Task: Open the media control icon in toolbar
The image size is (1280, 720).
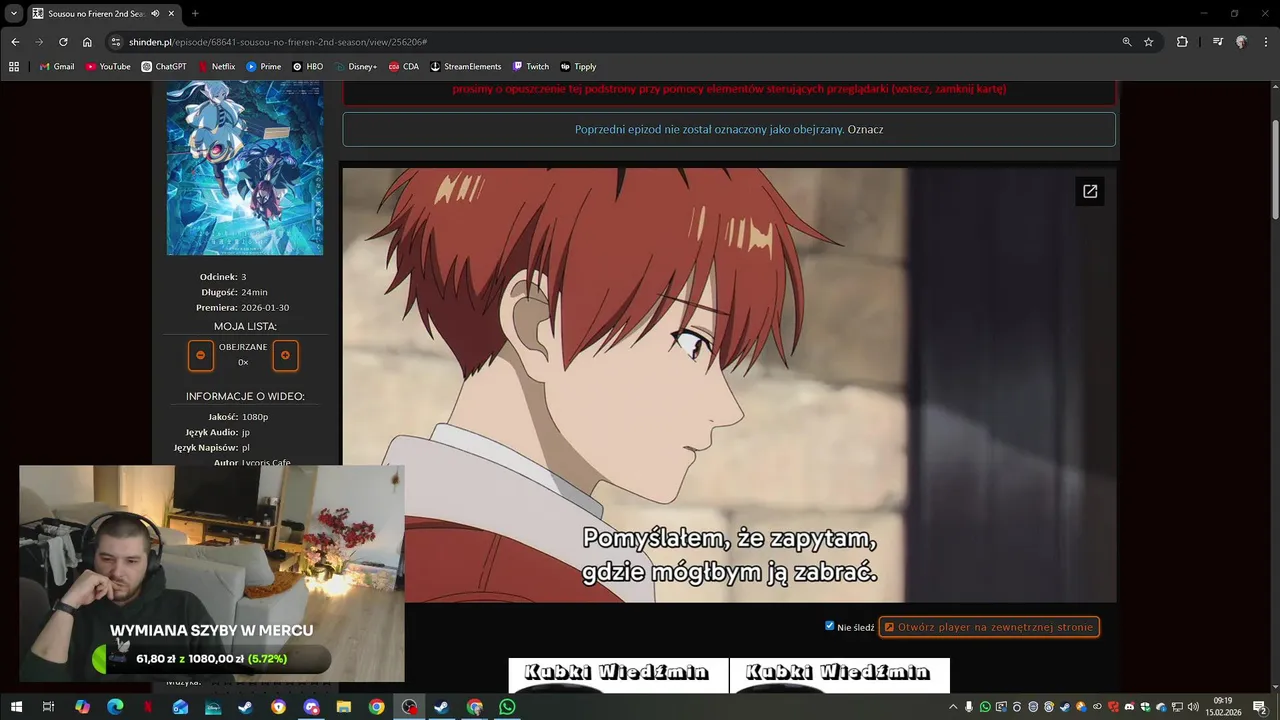Action: (x=1217, y=42)
